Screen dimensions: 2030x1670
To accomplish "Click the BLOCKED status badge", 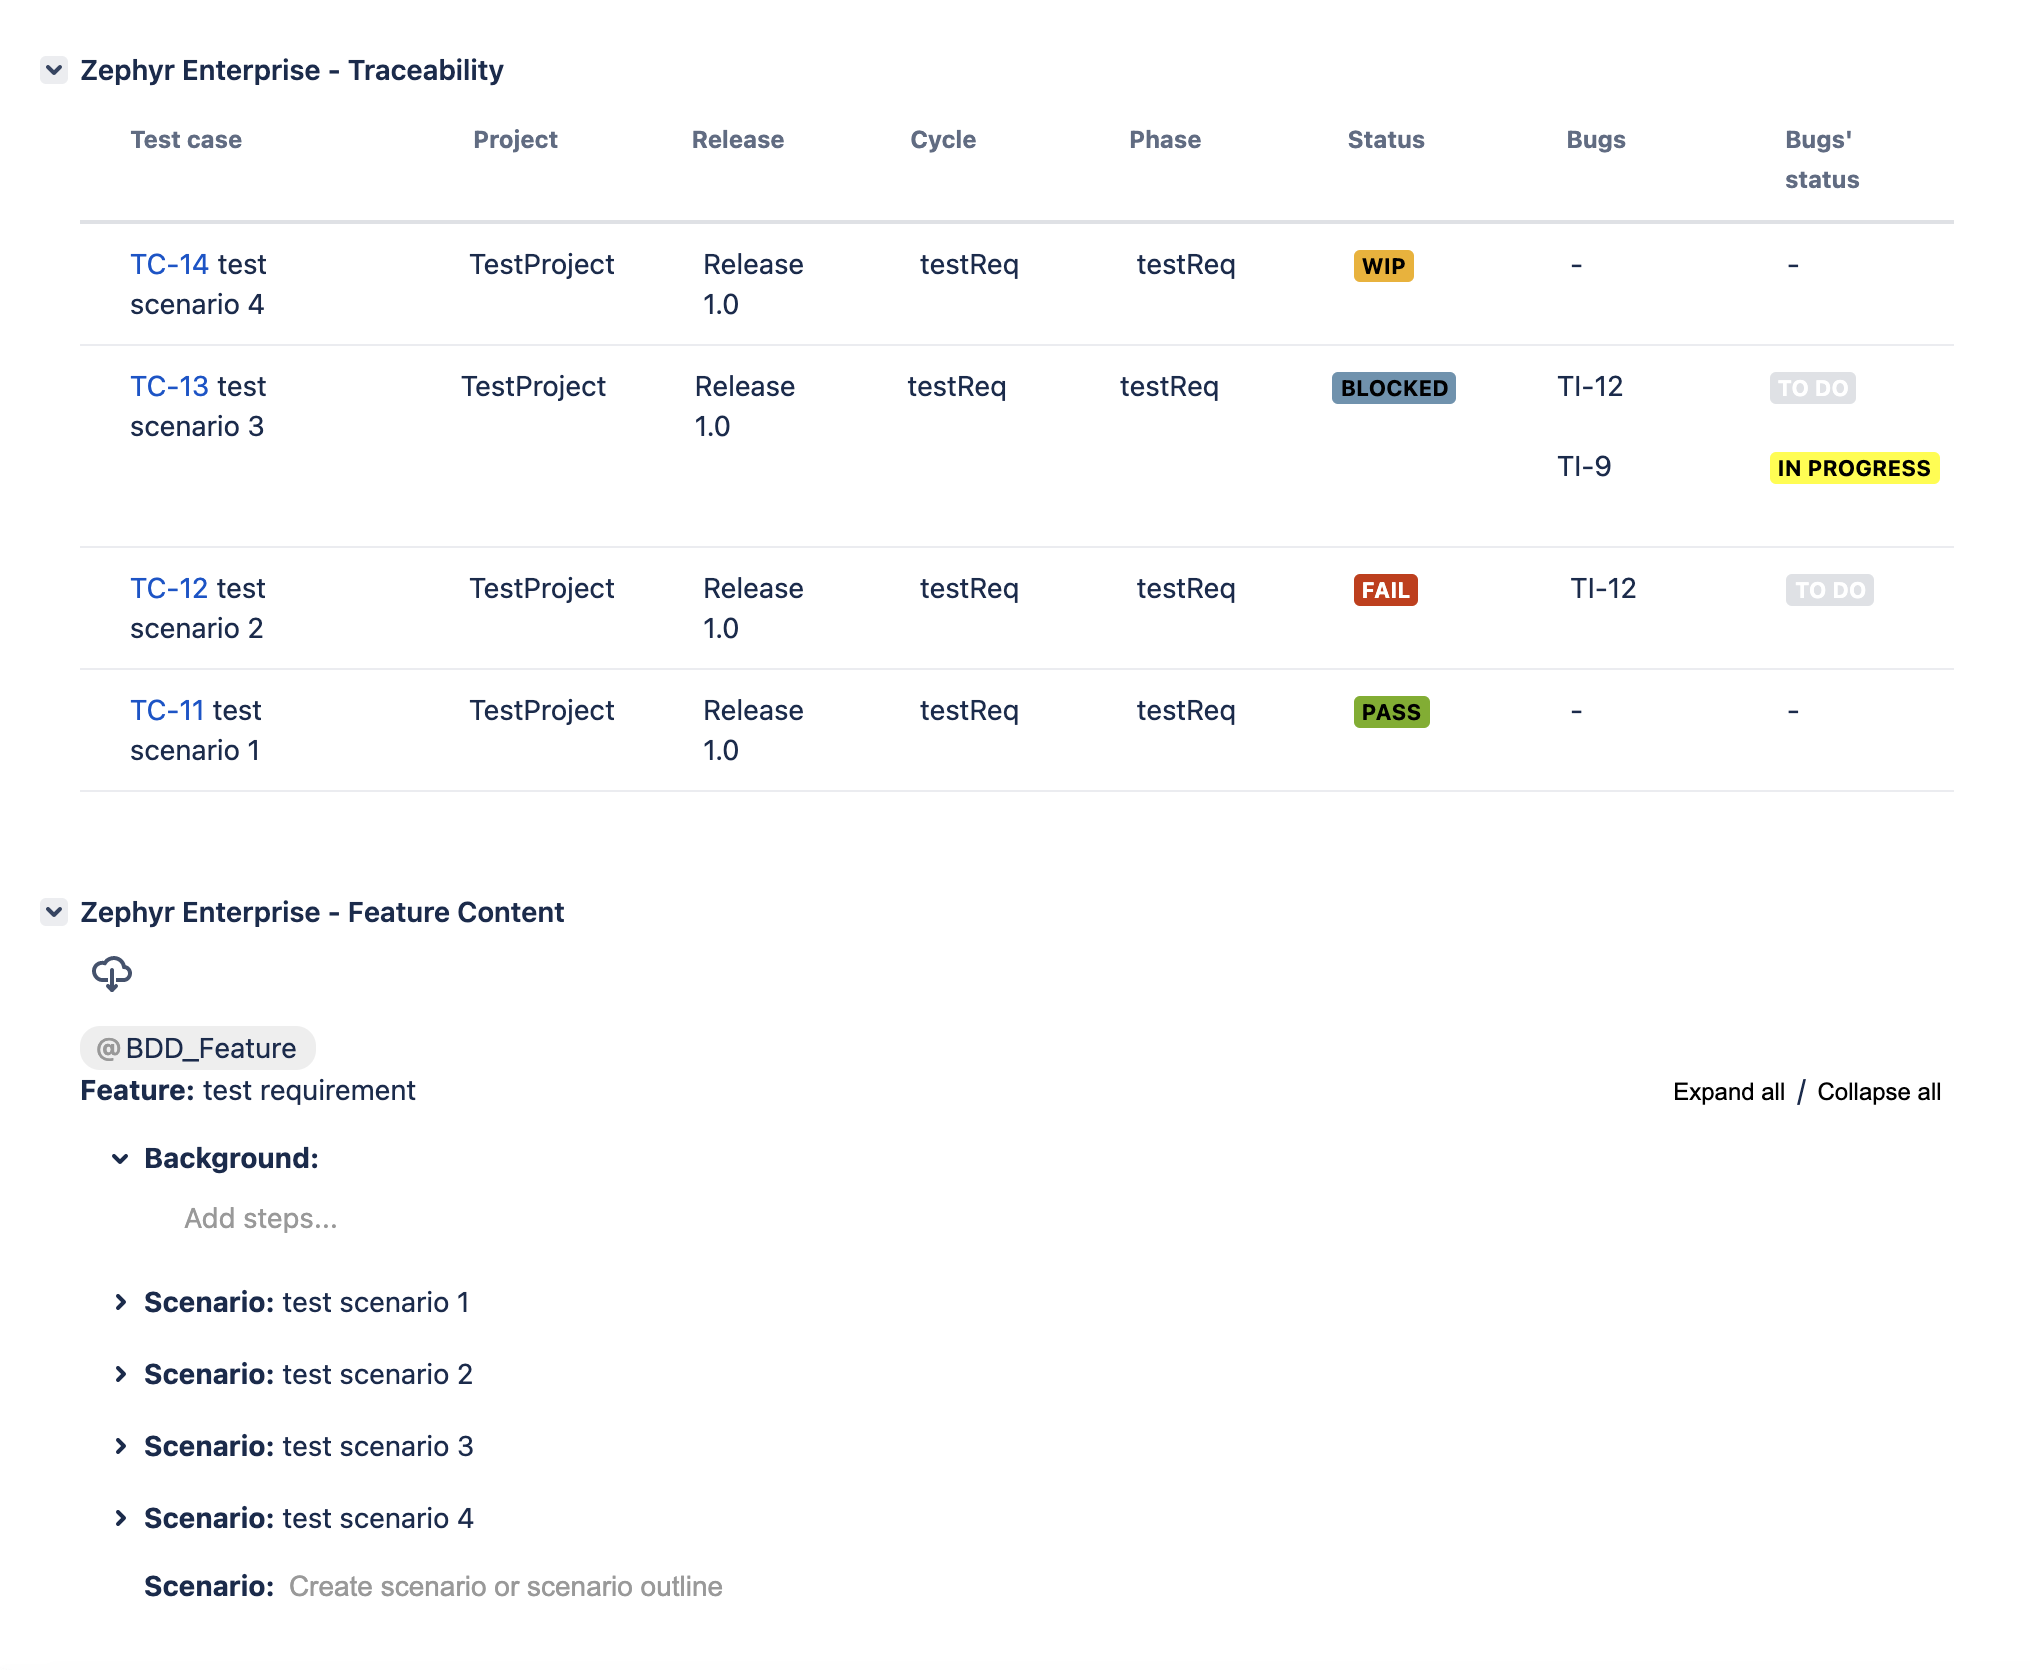I will pyautogui.click(x=1393, y=388).
